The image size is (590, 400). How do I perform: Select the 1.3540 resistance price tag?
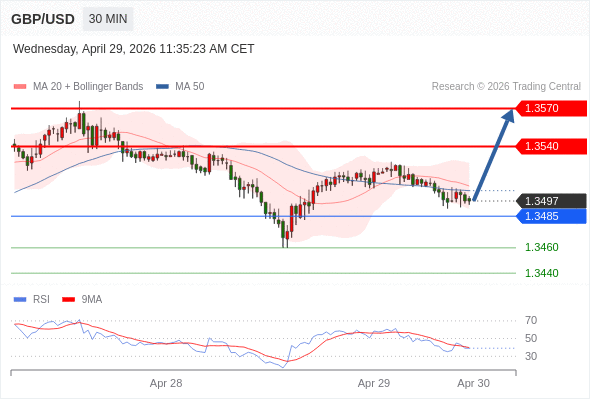551,146
